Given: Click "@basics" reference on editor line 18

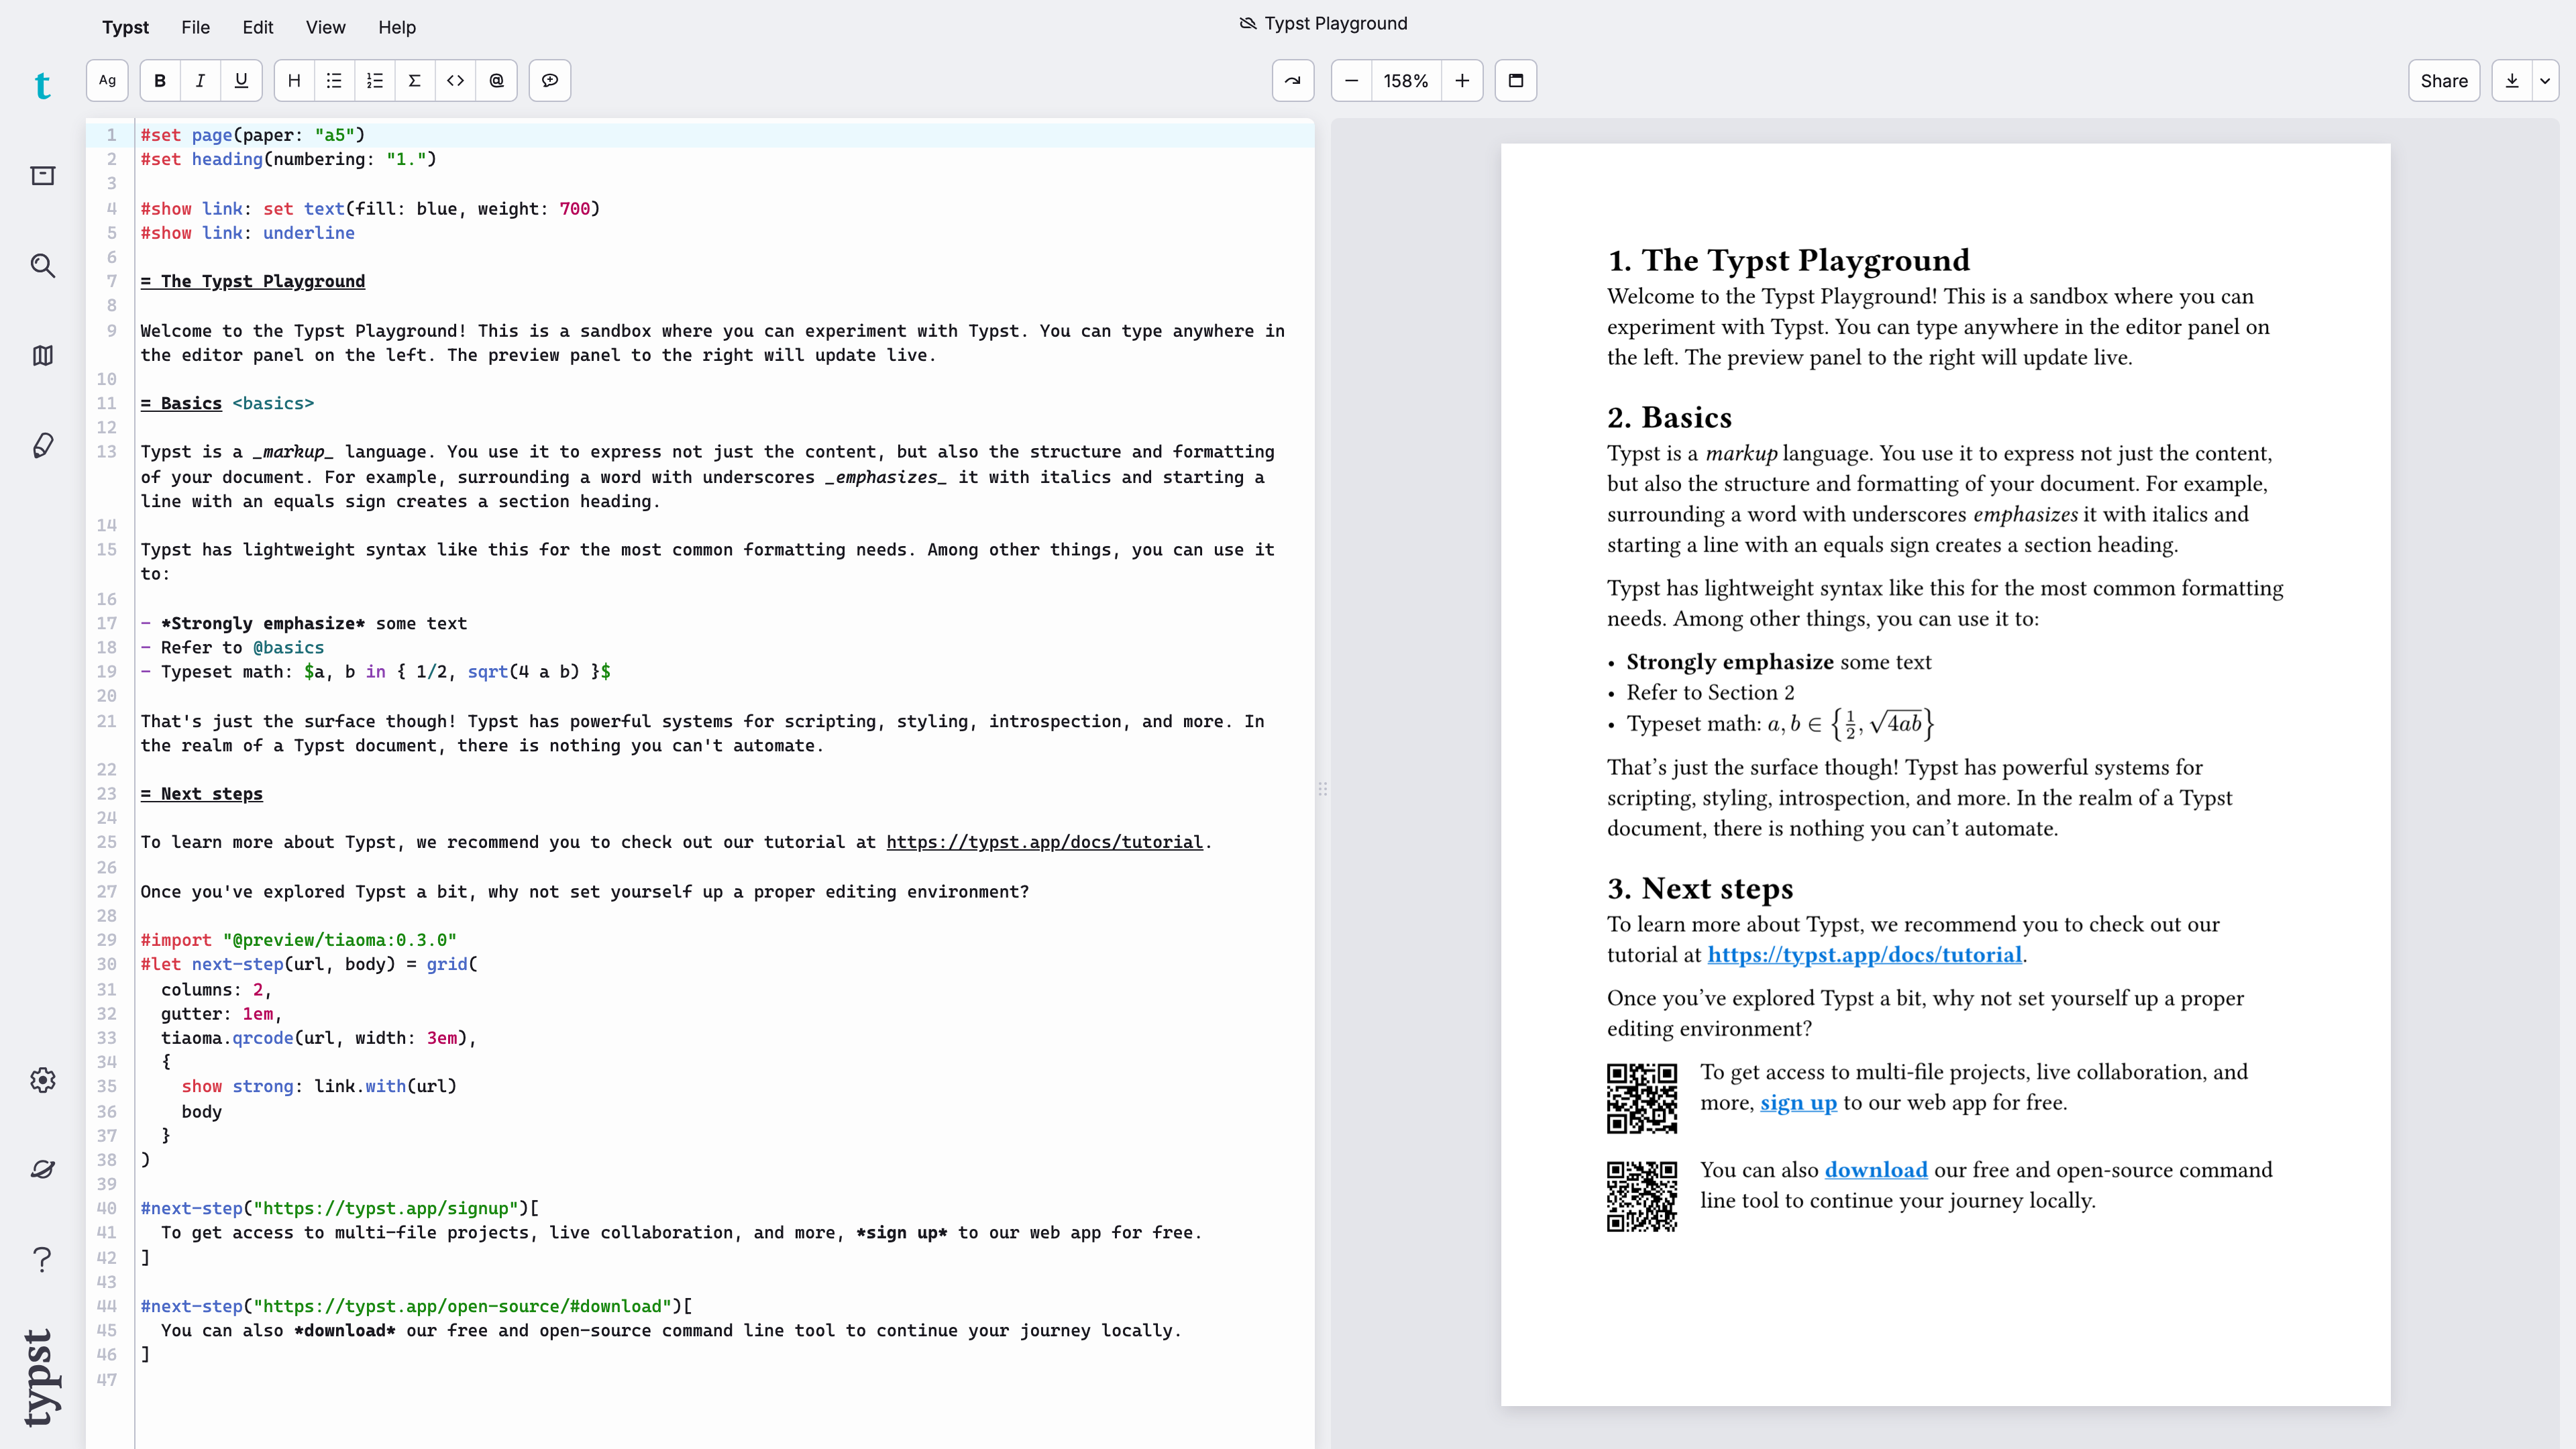Looking at the screenshot, I should tap(288, 648).
